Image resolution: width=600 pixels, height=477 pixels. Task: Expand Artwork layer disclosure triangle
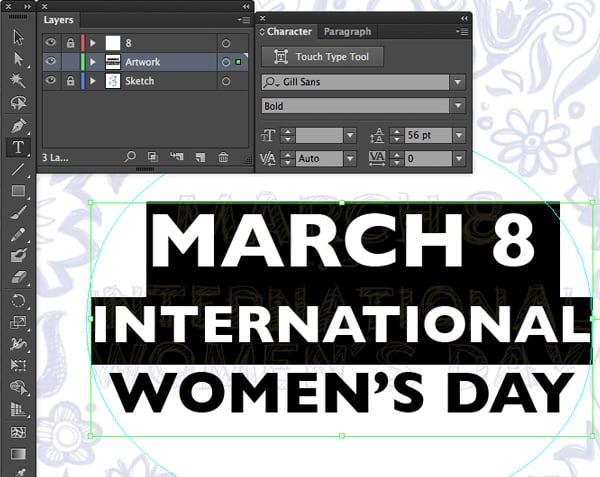pyautogui.click(x=93, y=62)
